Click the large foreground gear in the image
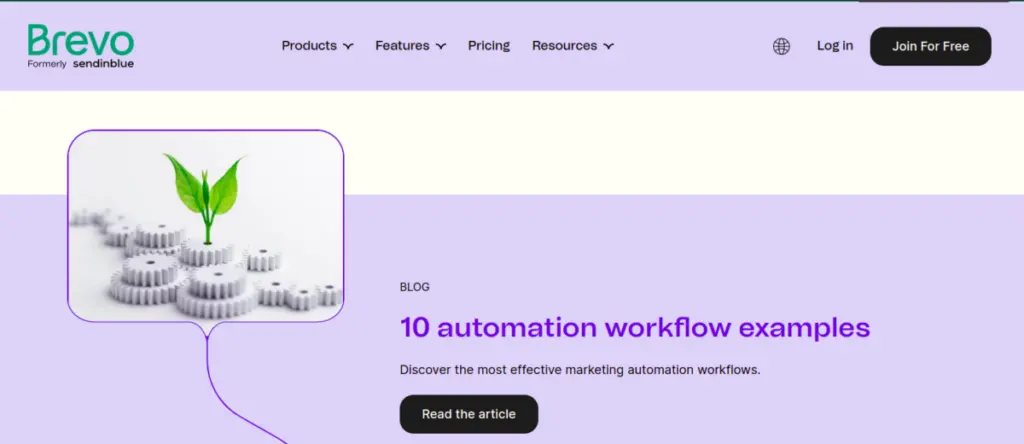The height and width of the screenshot is (444, 1024). [215, 282]
